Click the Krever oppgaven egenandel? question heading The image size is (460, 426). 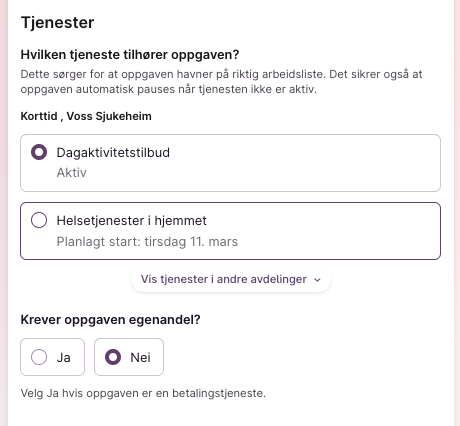[x=110, y=319]
